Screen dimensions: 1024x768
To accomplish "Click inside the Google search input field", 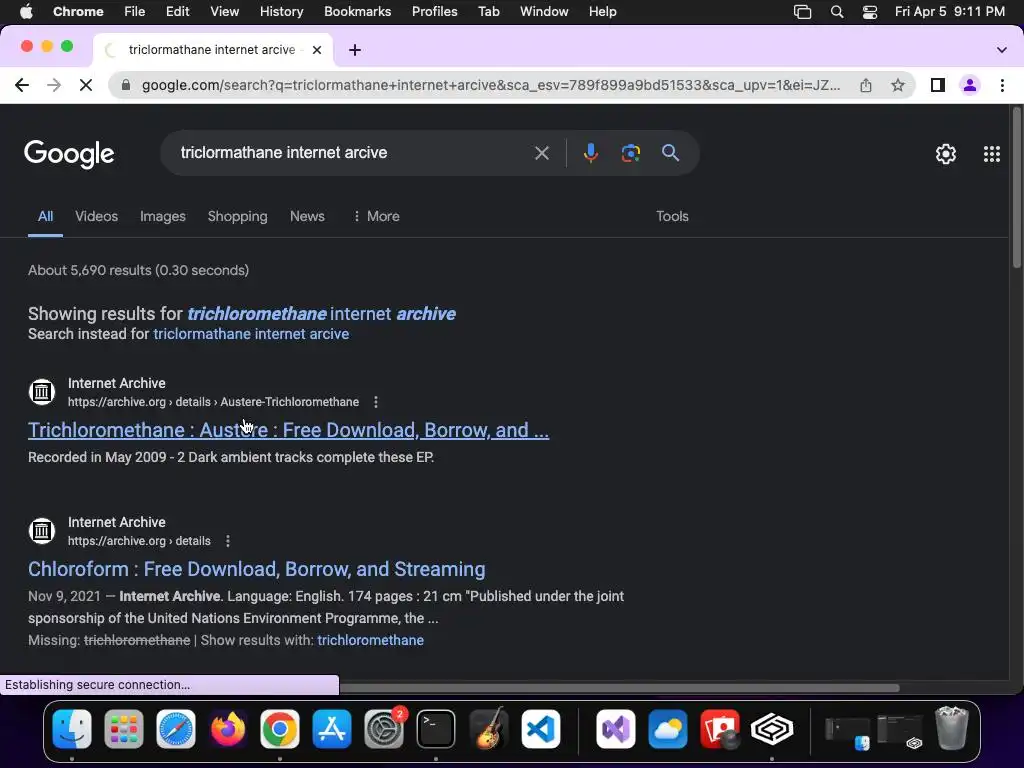I will (x=353, y=153).
